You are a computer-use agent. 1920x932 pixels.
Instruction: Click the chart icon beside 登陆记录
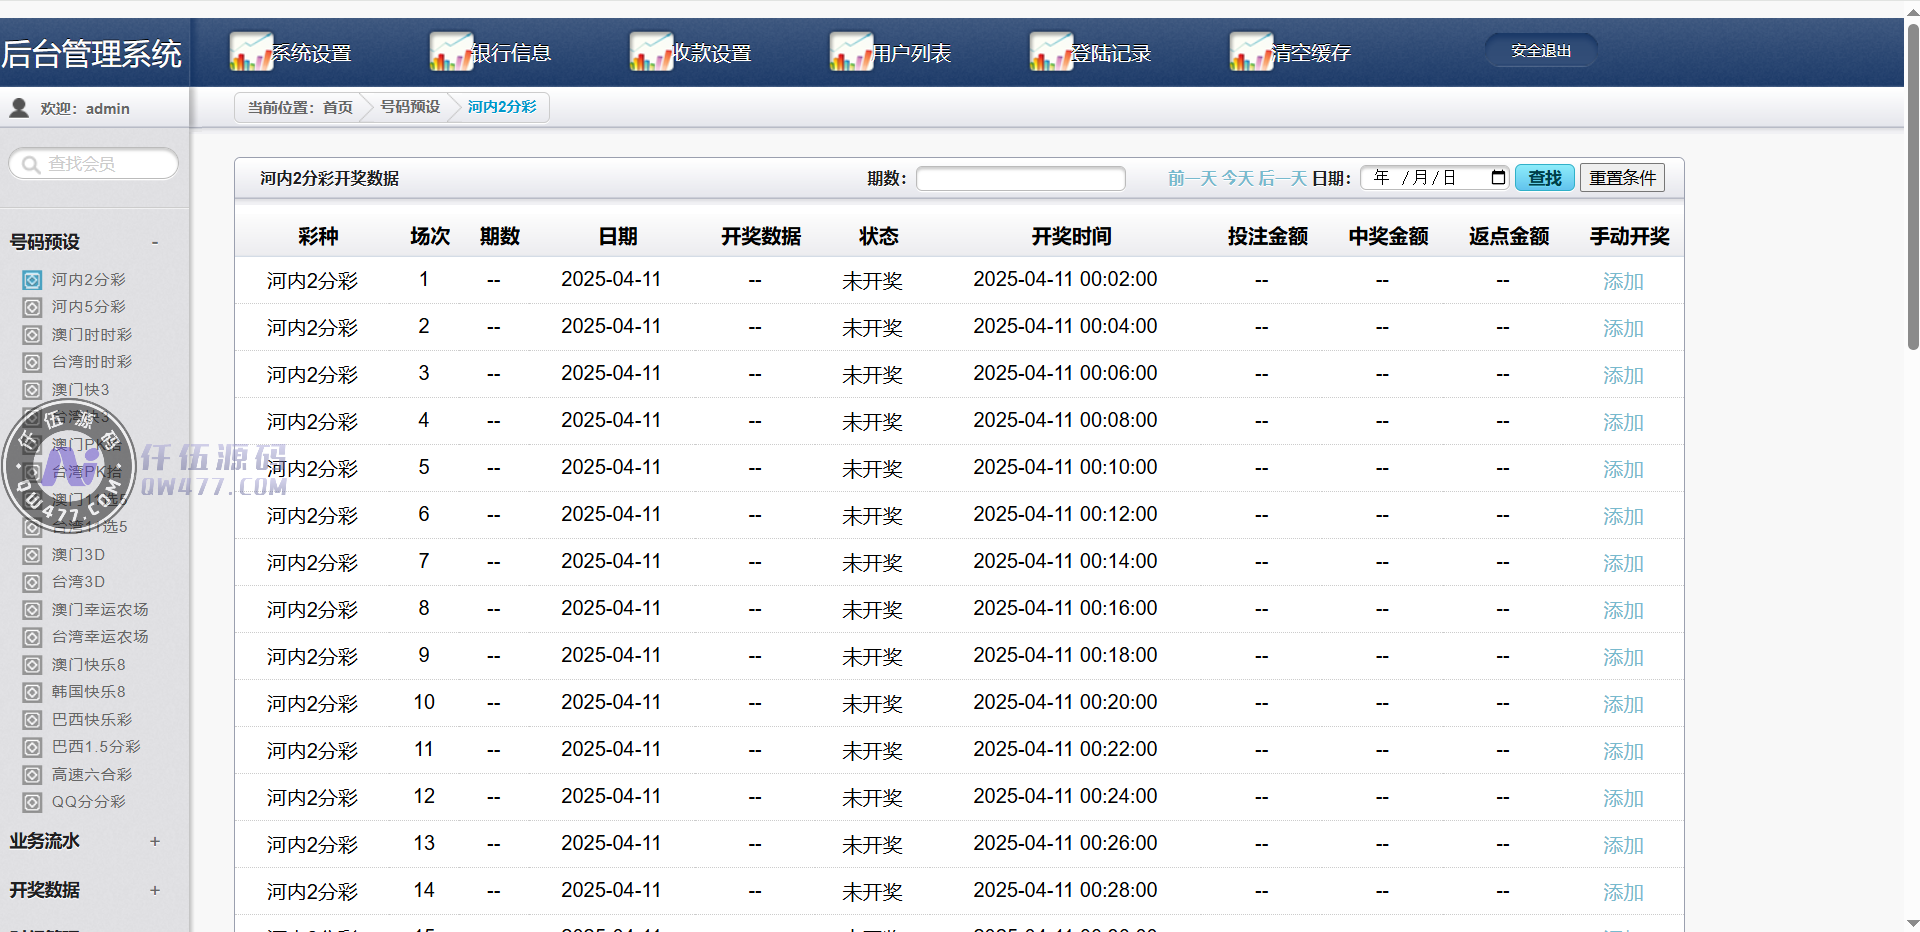click(x=1050, y=52)
